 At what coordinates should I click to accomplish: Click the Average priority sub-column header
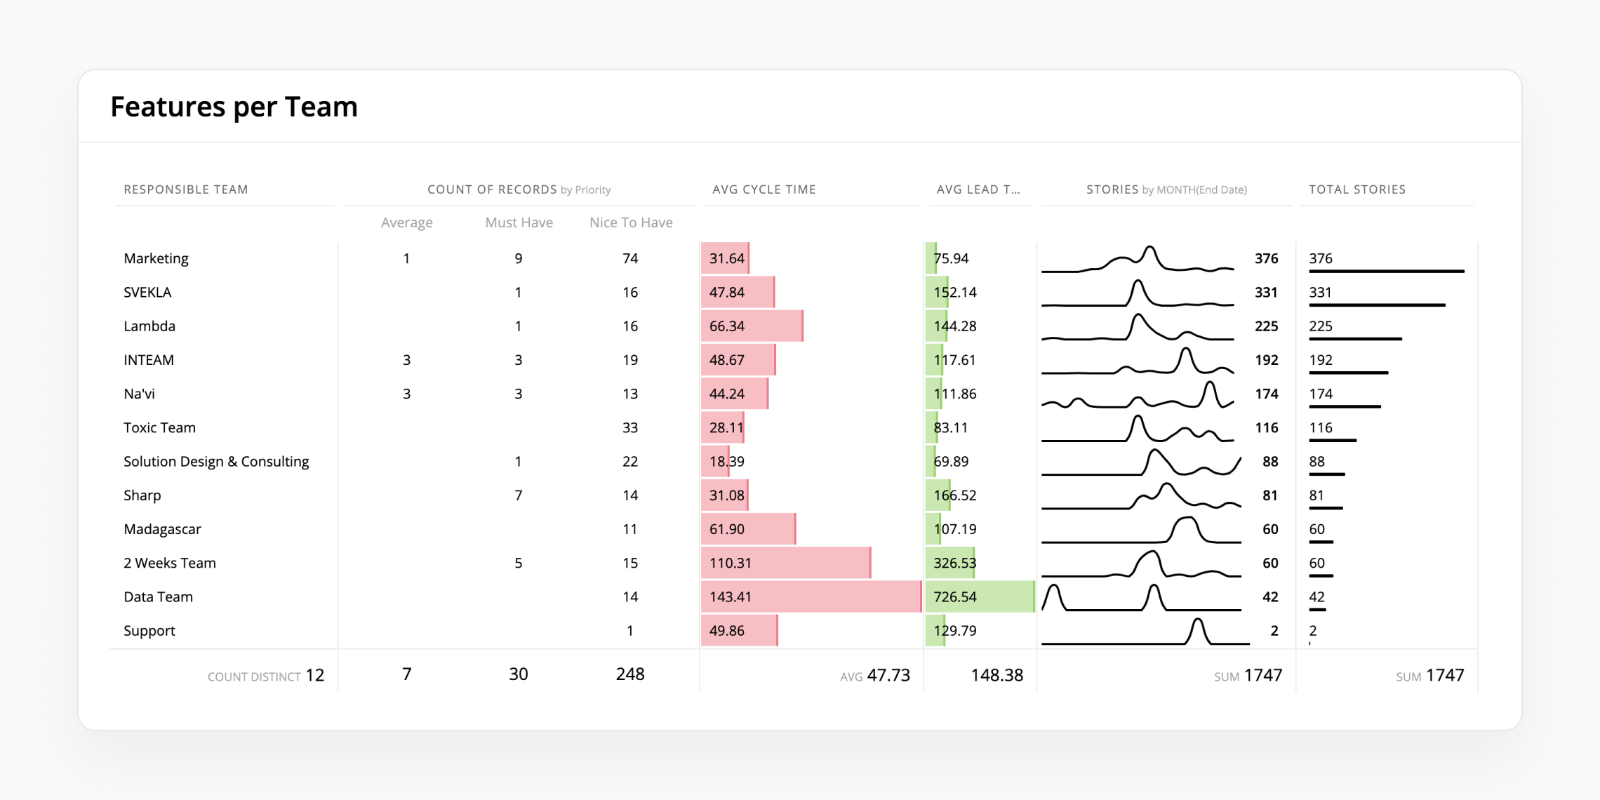pyautogui.click(x=407, y=223)
